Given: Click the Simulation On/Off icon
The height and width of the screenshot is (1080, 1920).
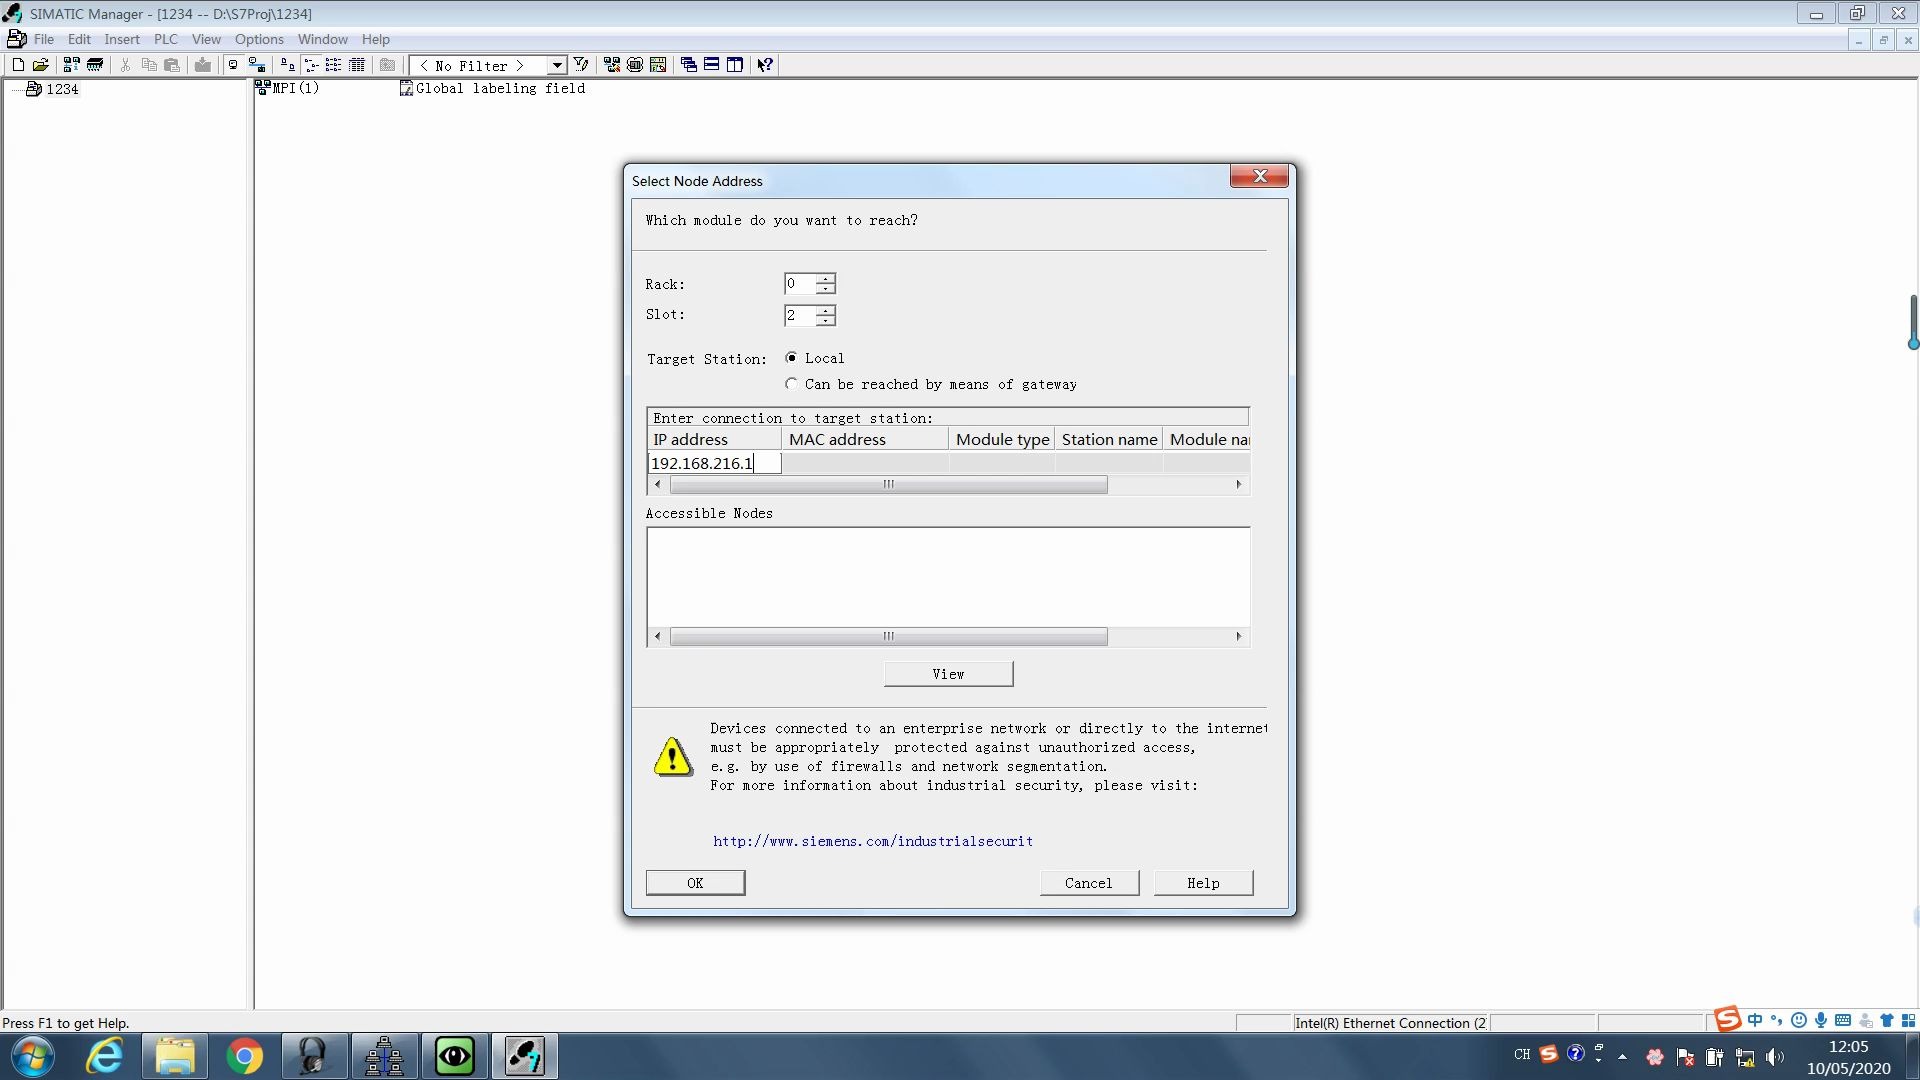Looking at the screenshot, I should pos(635,65).
